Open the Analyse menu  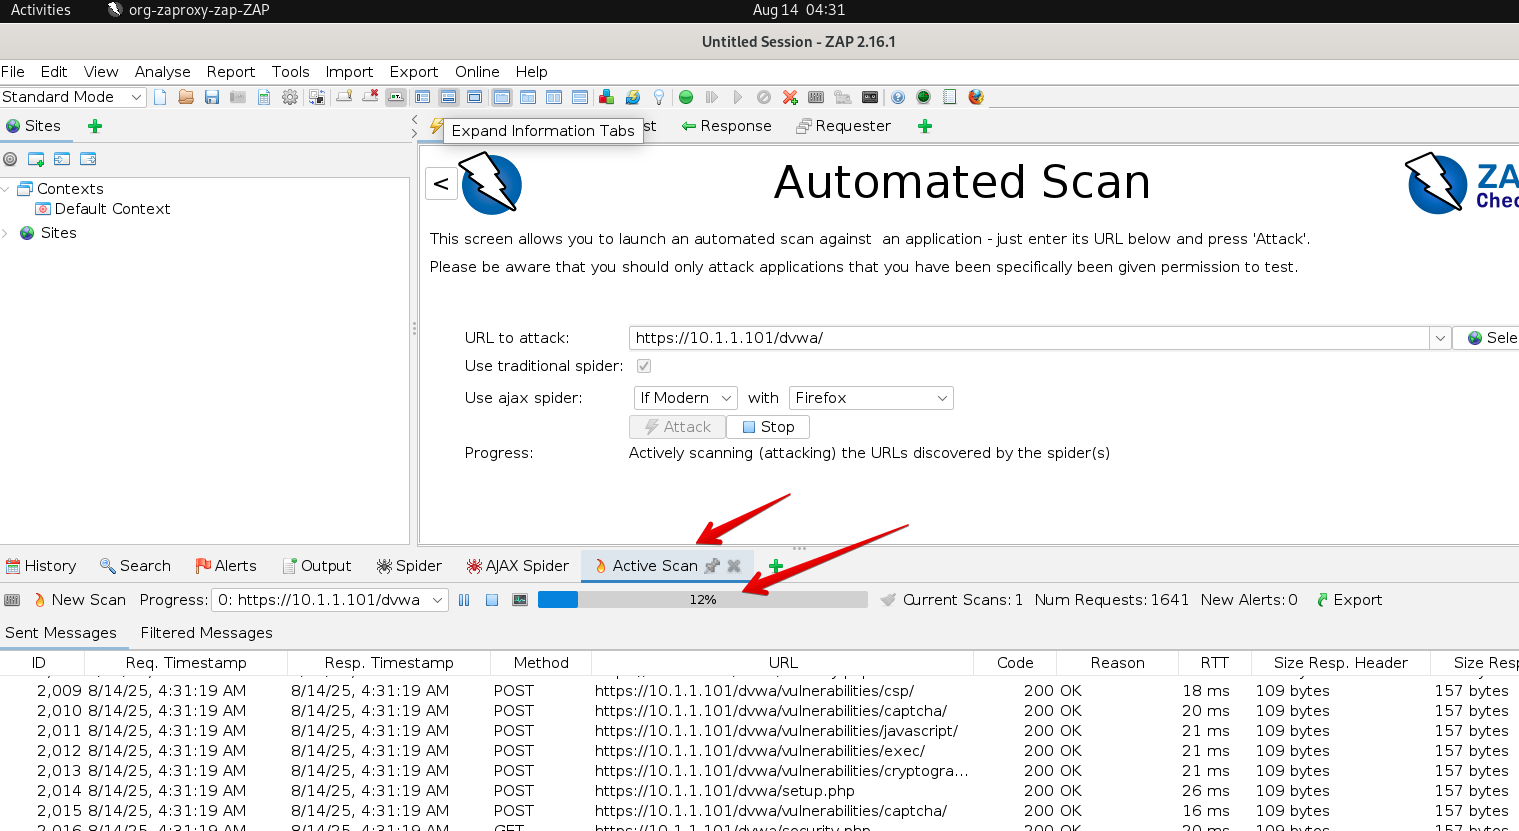[162, 72]
